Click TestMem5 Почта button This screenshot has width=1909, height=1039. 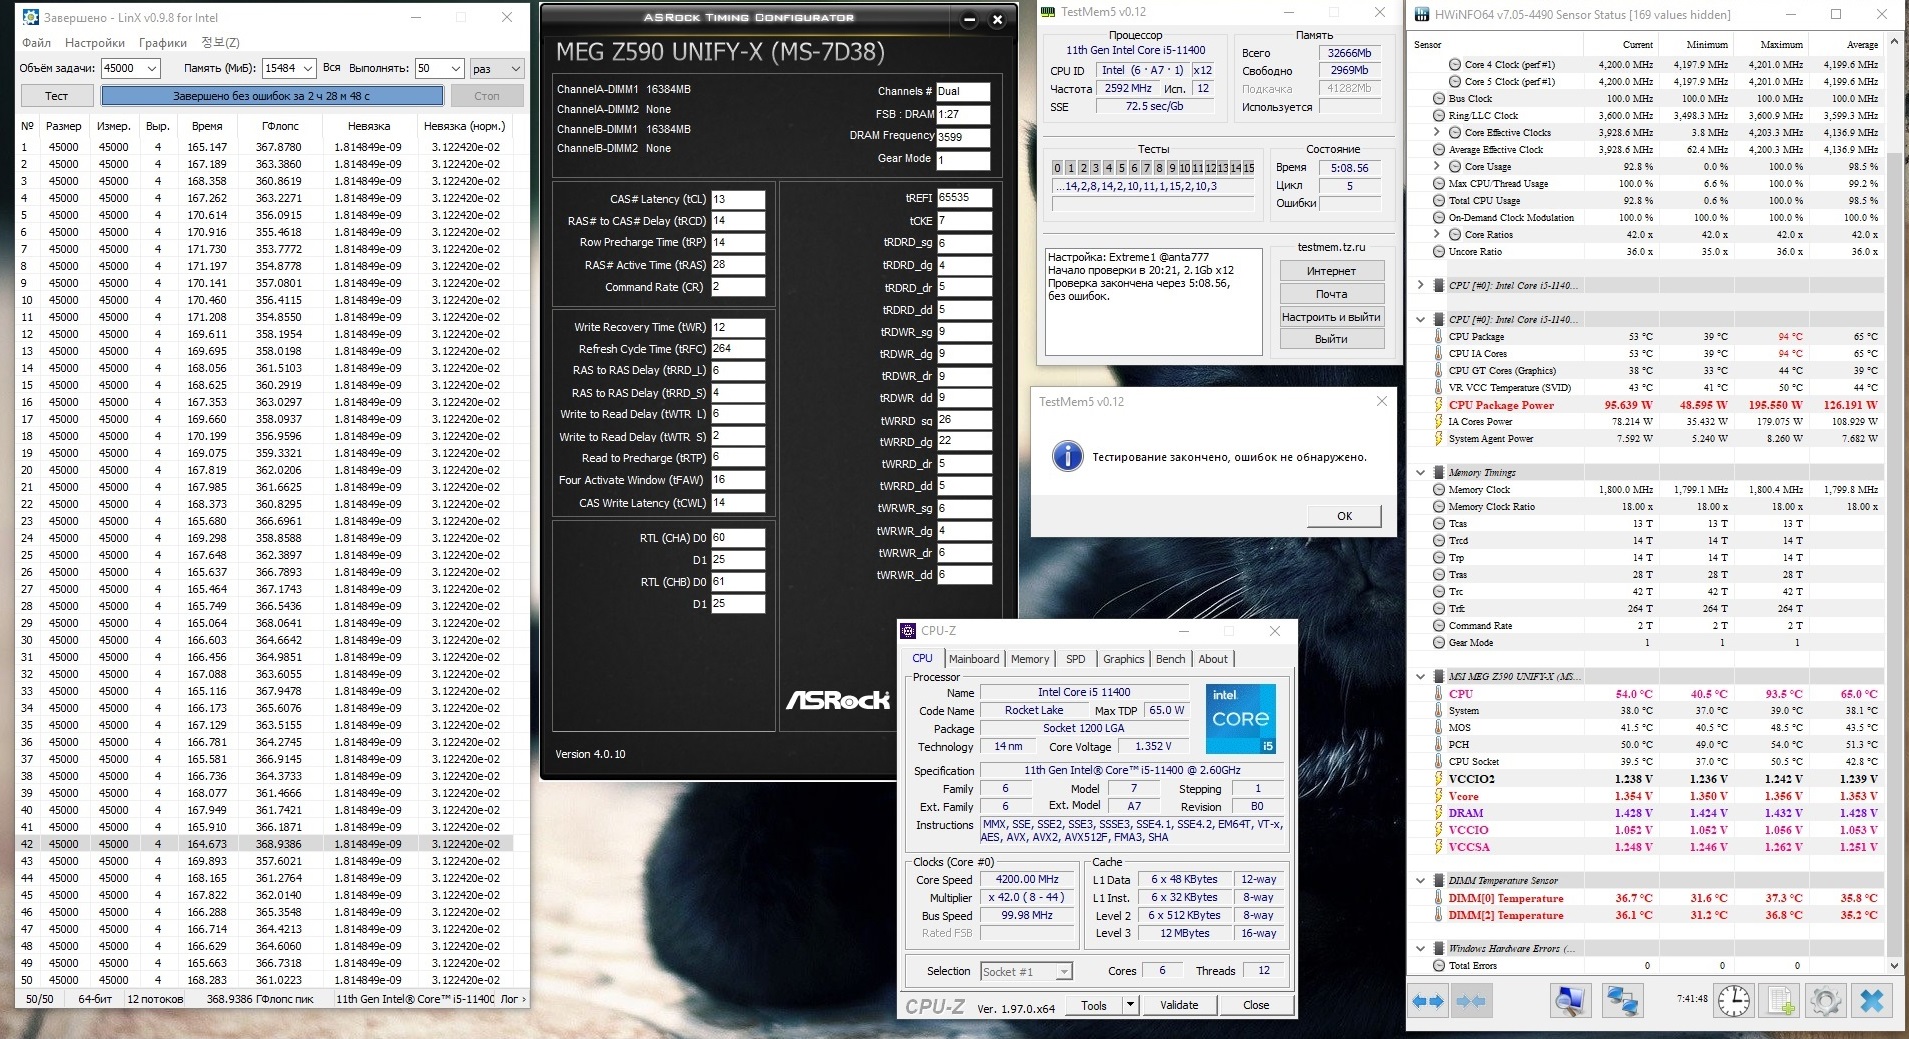pos(1331,294)
